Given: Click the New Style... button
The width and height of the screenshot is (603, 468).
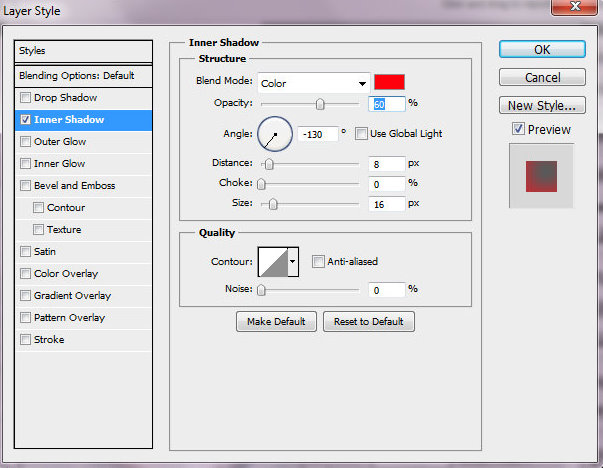Looking at the screenshot, I should pos(542,105).
